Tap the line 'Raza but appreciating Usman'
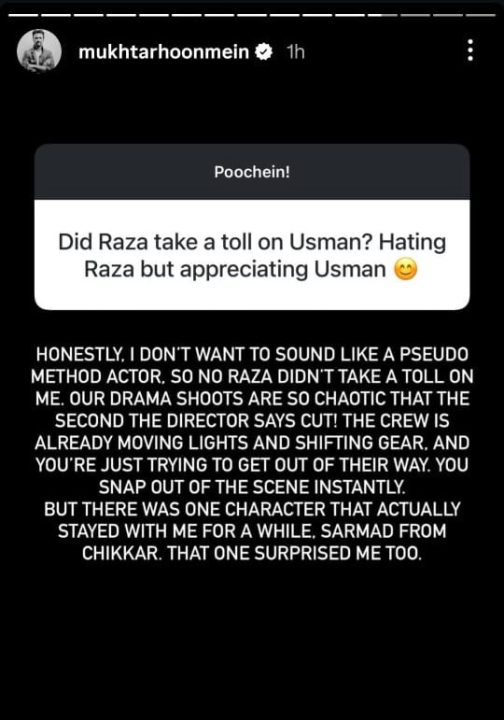Image resolution: width=504 pixels, height=720 pixels. pos(235,270)
